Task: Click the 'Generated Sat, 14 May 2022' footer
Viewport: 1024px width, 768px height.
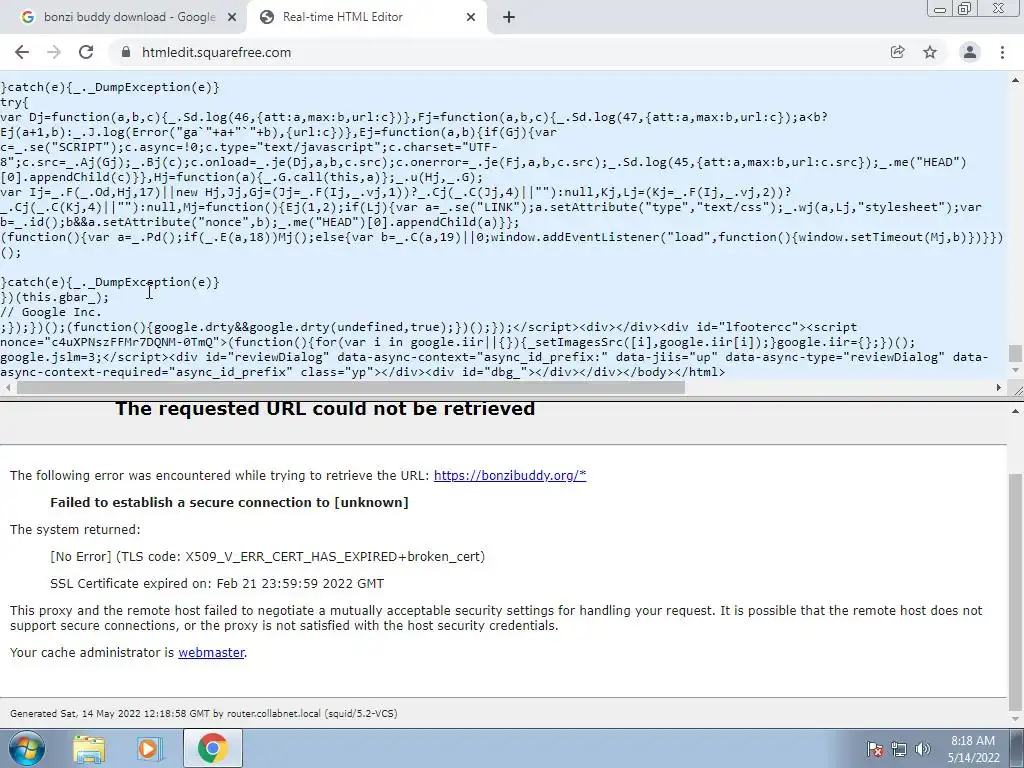Action: coord(204,713)
